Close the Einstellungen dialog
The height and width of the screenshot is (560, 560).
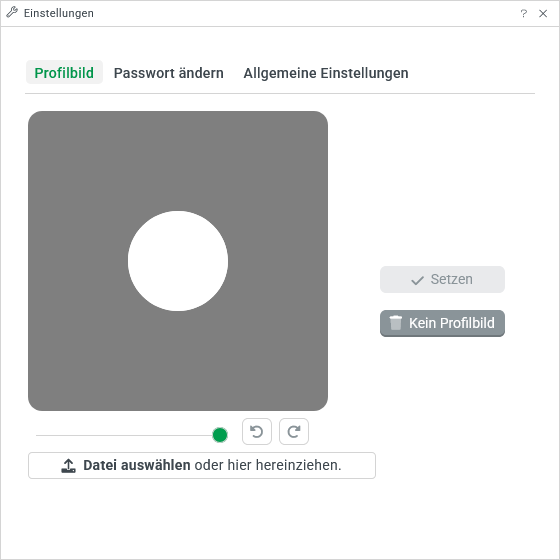pos(543,13)
